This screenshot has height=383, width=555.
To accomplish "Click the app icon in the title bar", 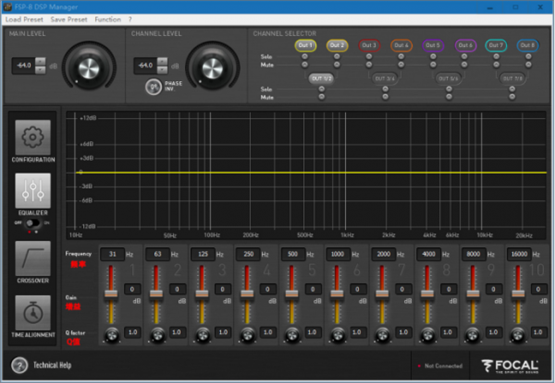I will (7, 7).
